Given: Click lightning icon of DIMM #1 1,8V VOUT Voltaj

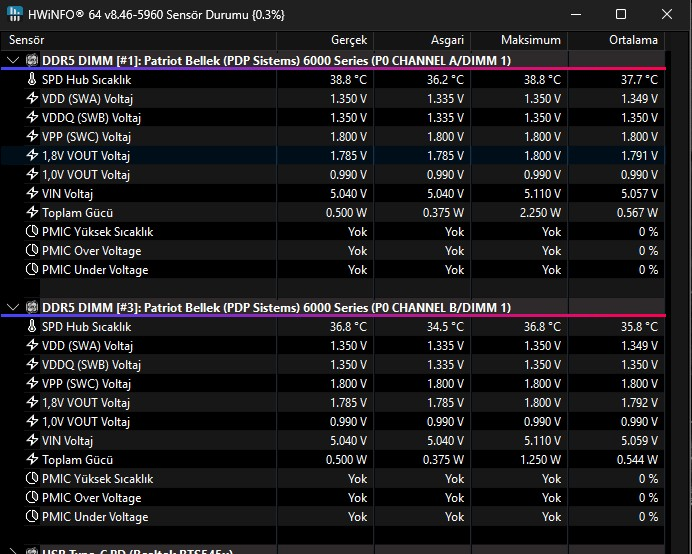Looking at the screenshot, I should click(x=32, y=155).
